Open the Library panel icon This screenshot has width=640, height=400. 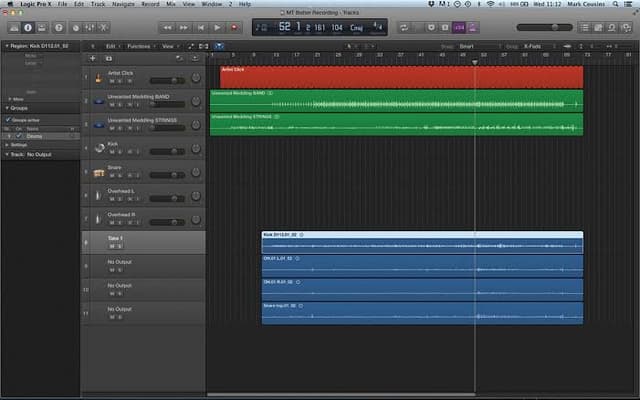(14, 28)
